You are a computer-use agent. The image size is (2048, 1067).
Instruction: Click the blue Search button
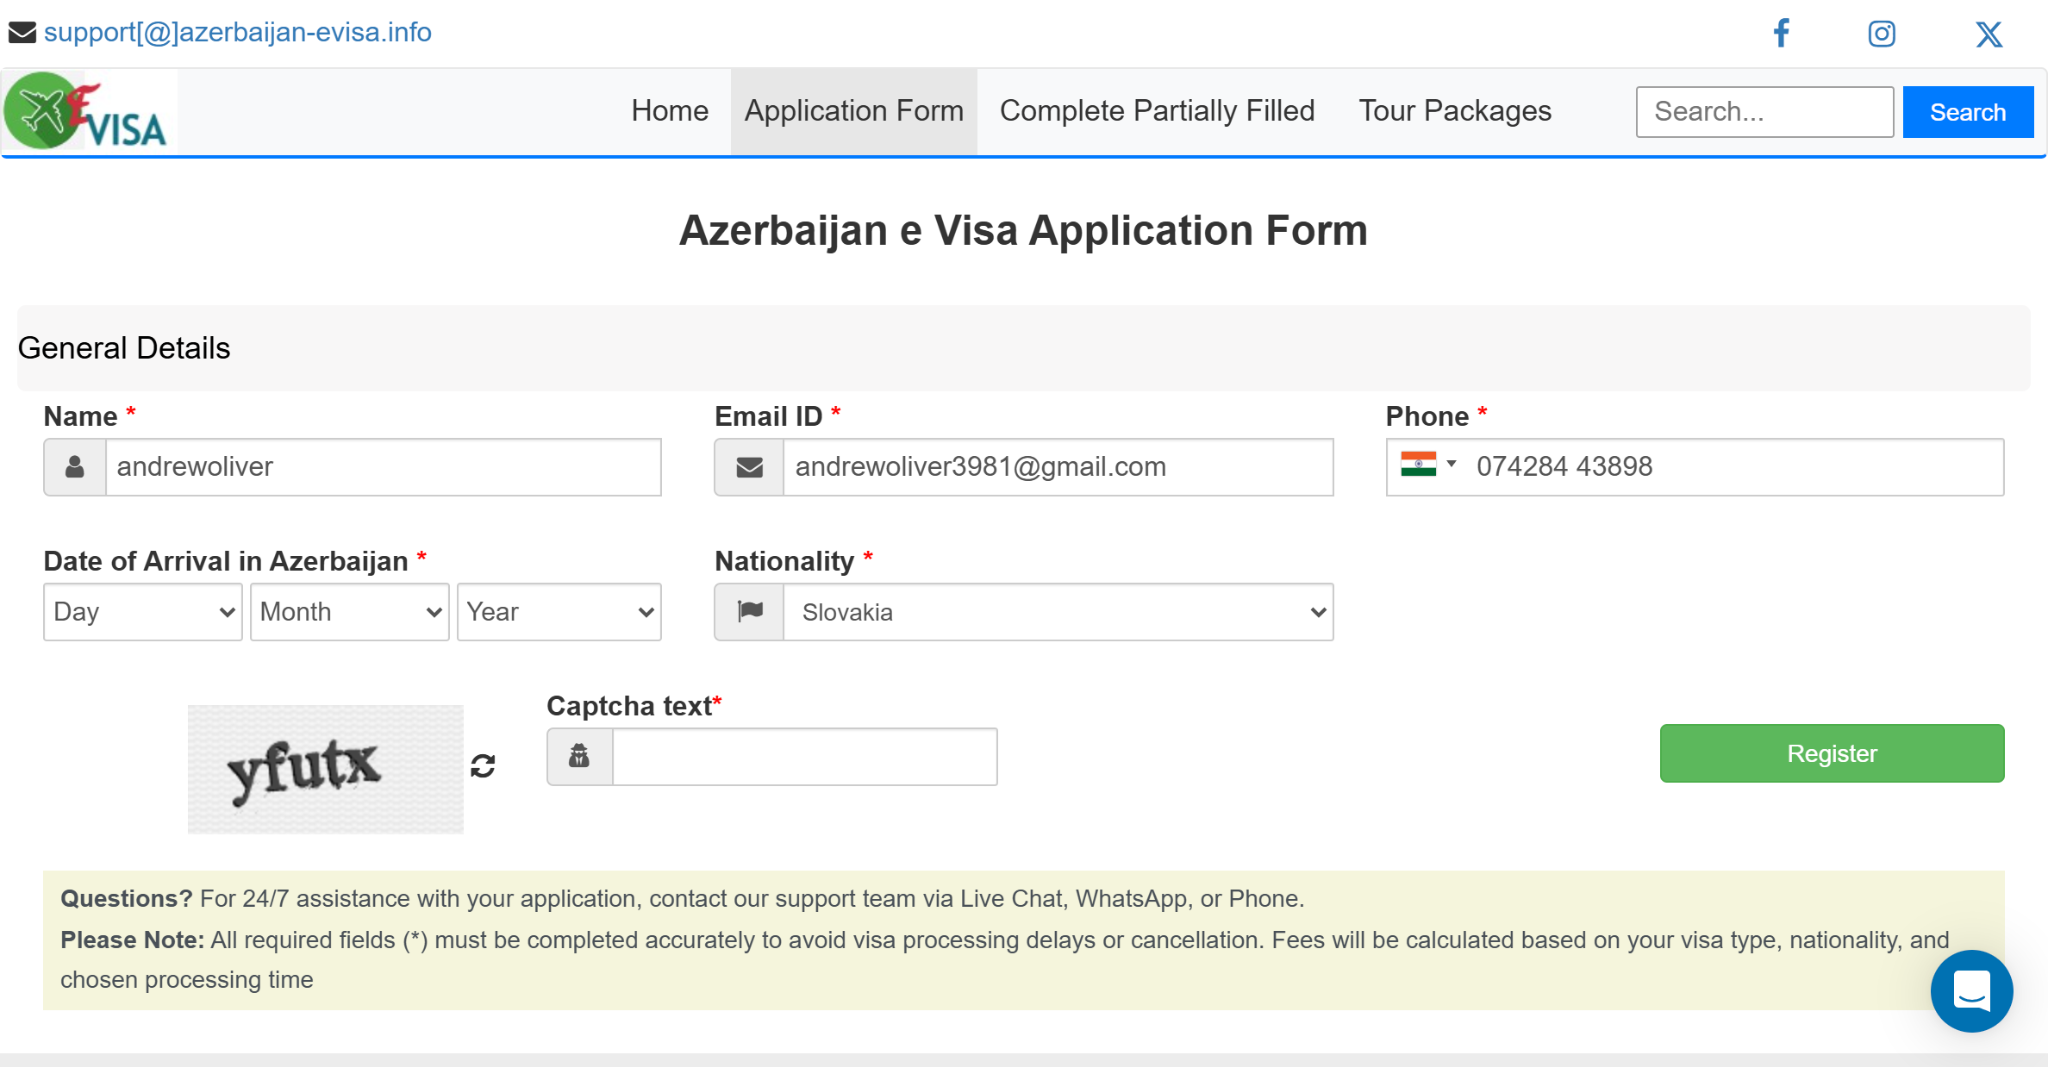click(1967, 112)
